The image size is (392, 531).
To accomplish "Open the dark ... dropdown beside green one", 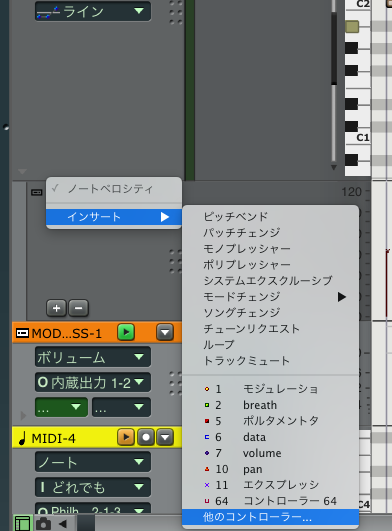I will (x=121, y=407).
